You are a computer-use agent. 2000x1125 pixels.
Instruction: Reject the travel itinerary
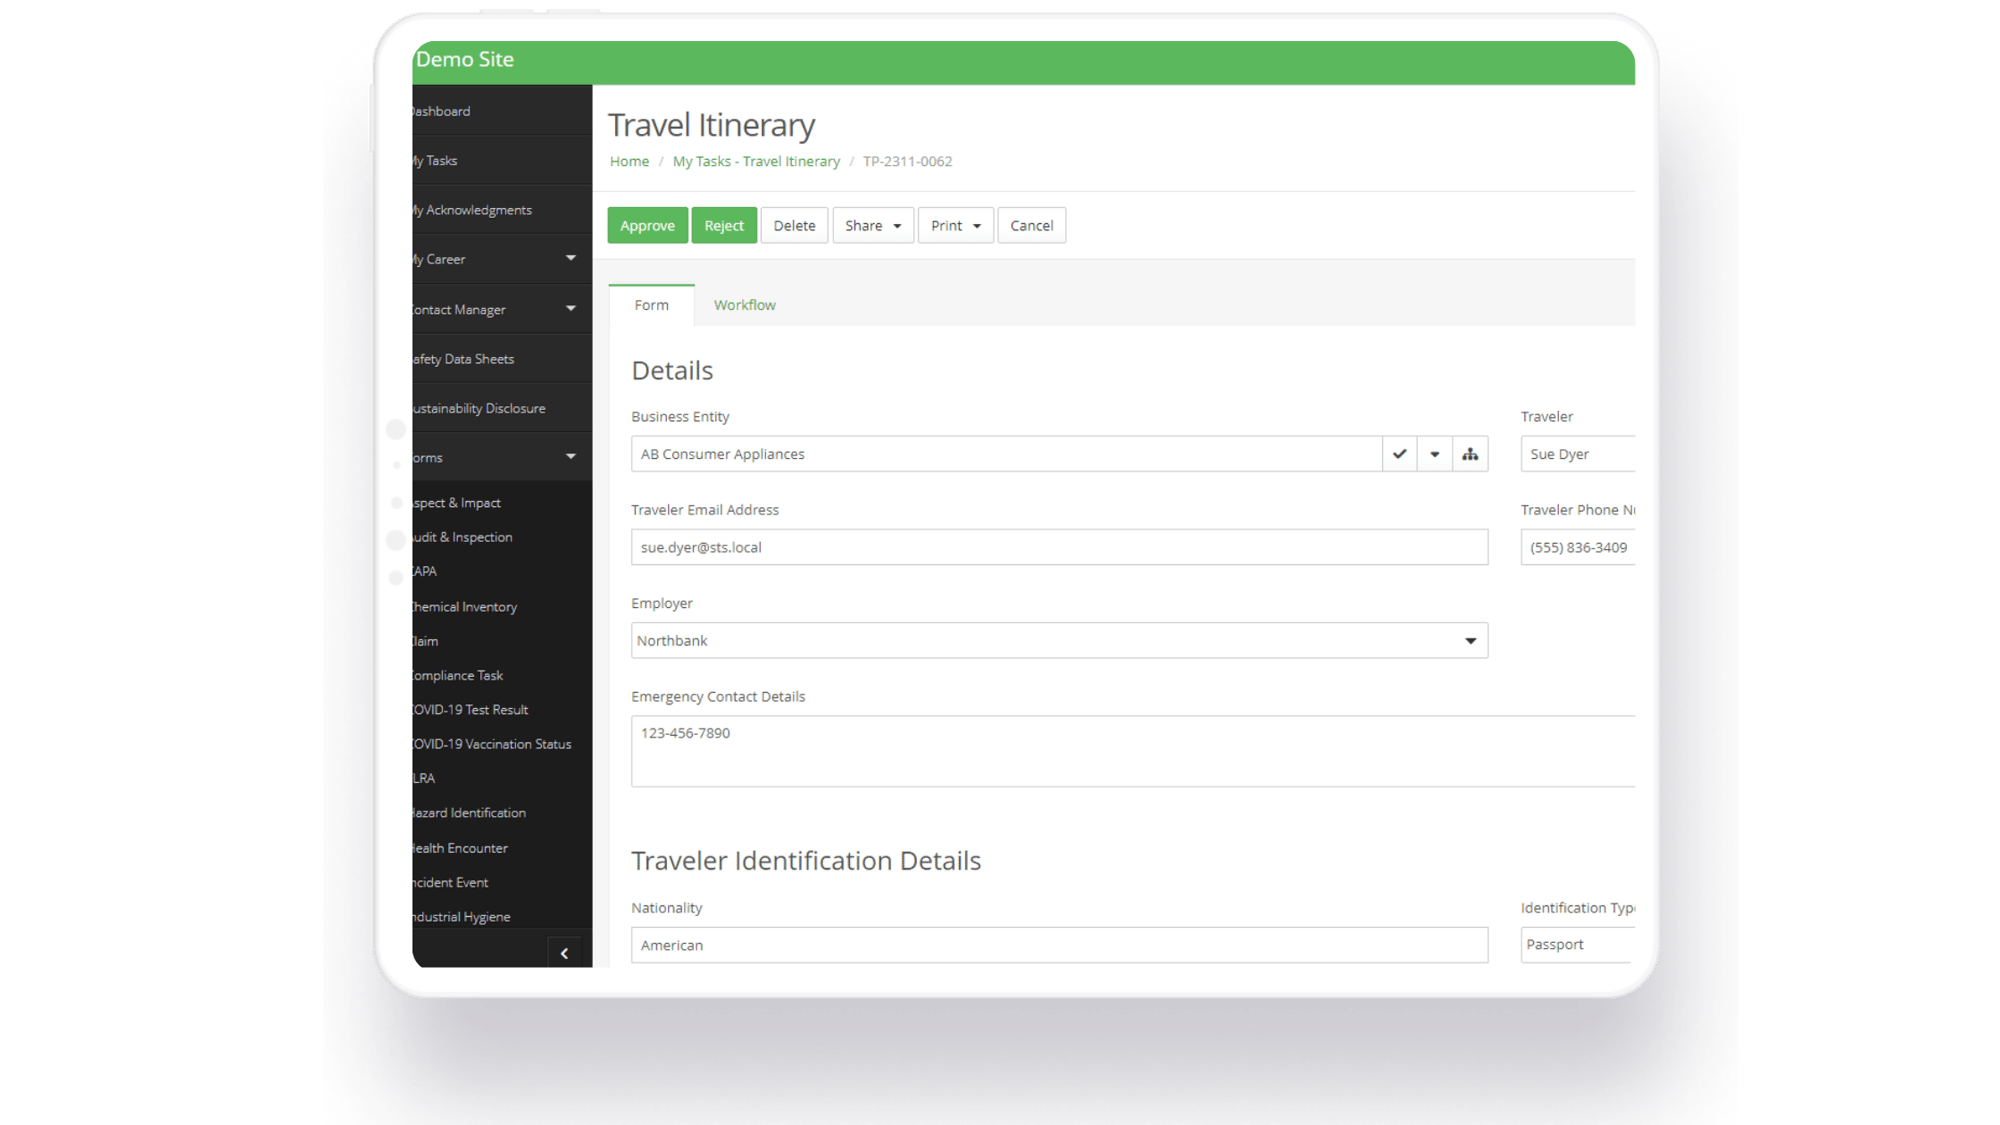[724, 225]
